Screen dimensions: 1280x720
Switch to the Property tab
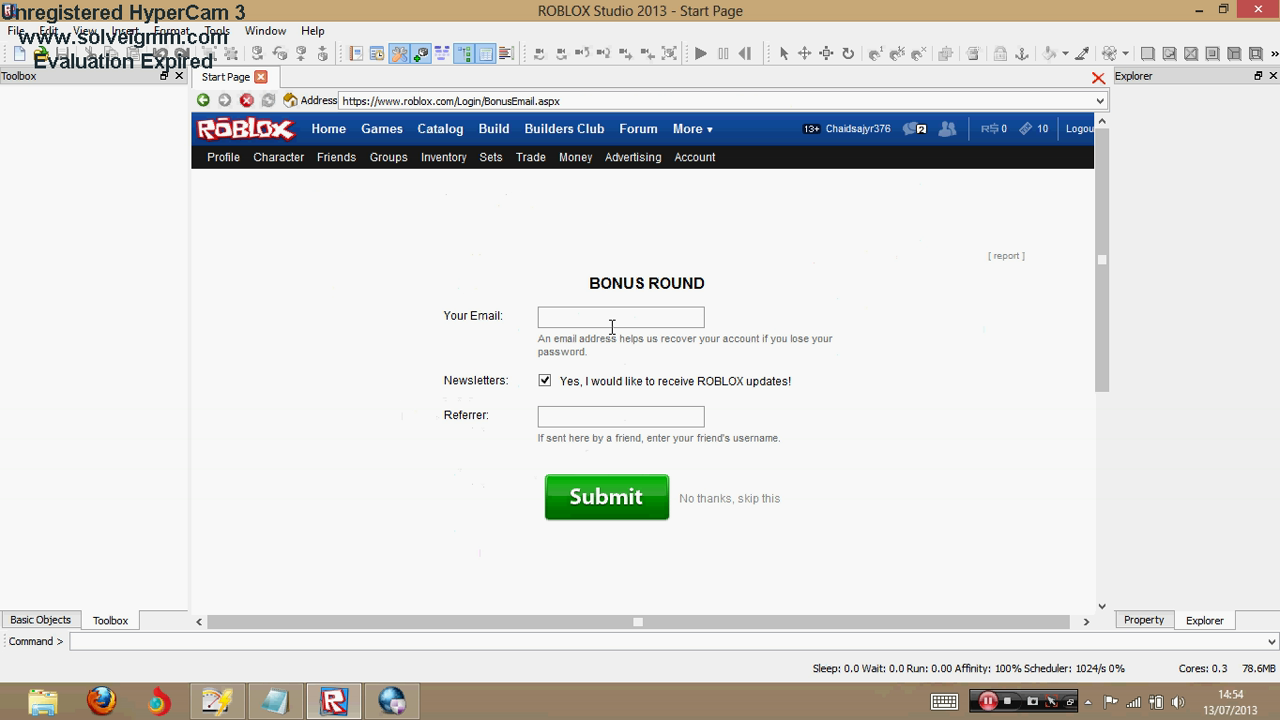[x=1143, y=620]
